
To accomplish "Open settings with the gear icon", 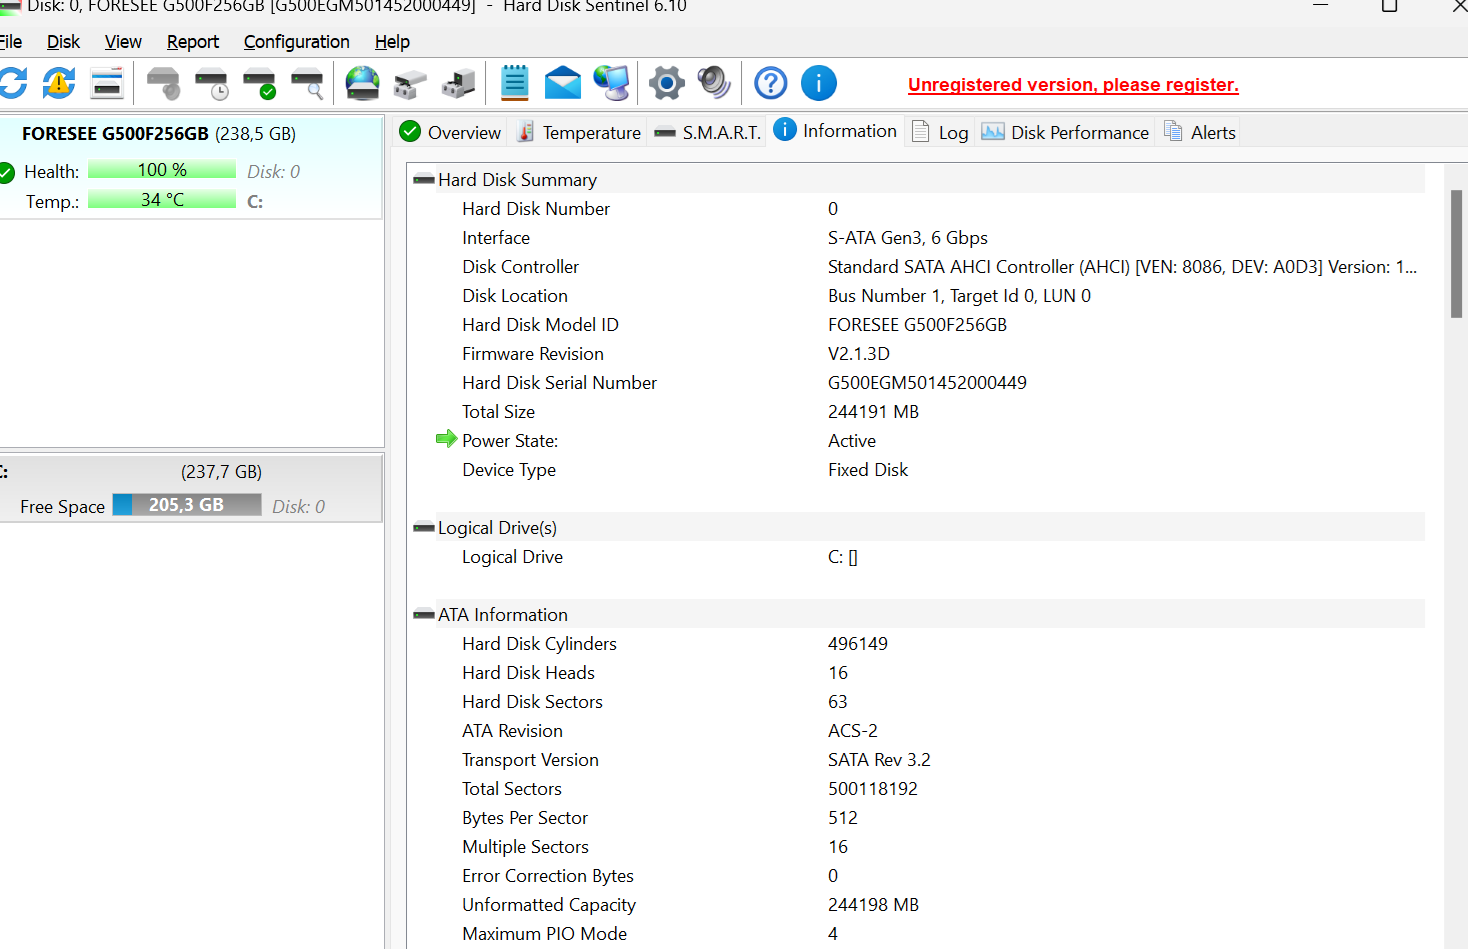I will [666, 83].
